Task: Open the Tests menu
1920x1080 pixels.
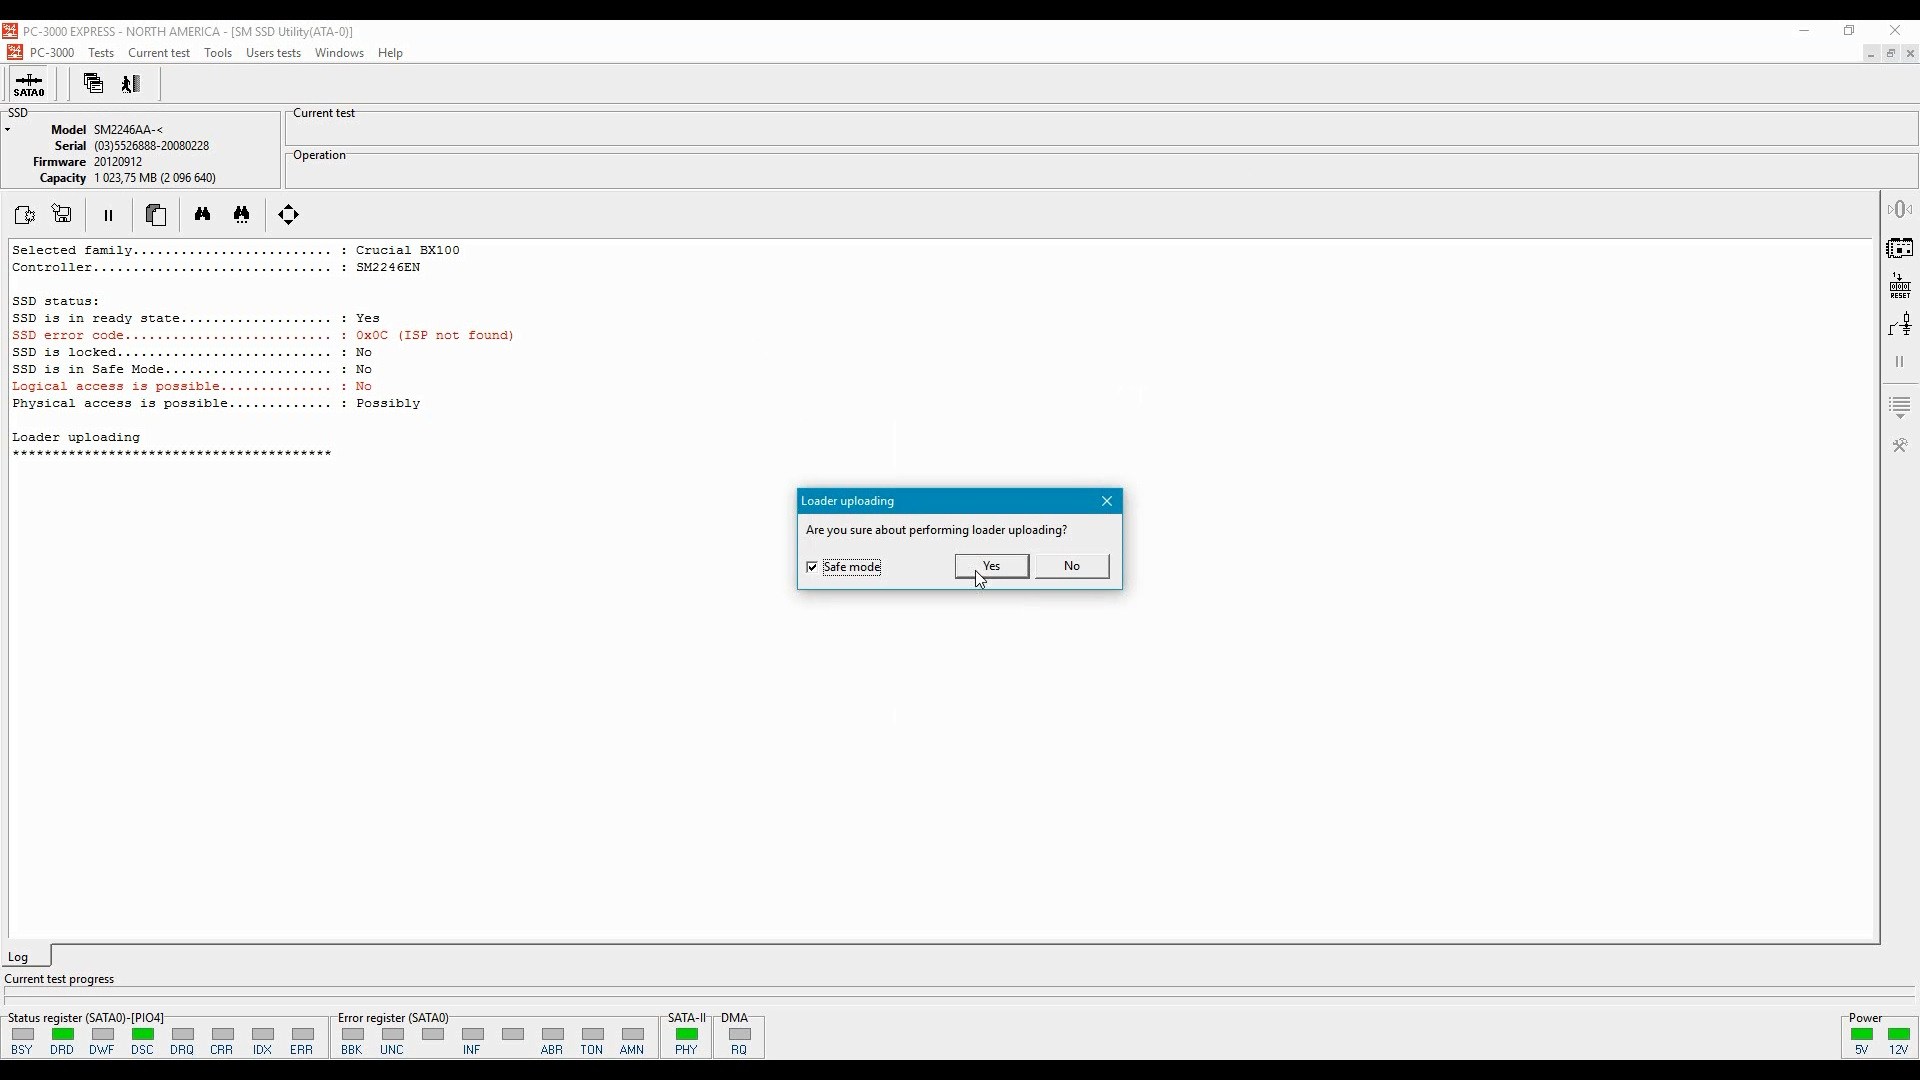Action: tap(101, 53)
